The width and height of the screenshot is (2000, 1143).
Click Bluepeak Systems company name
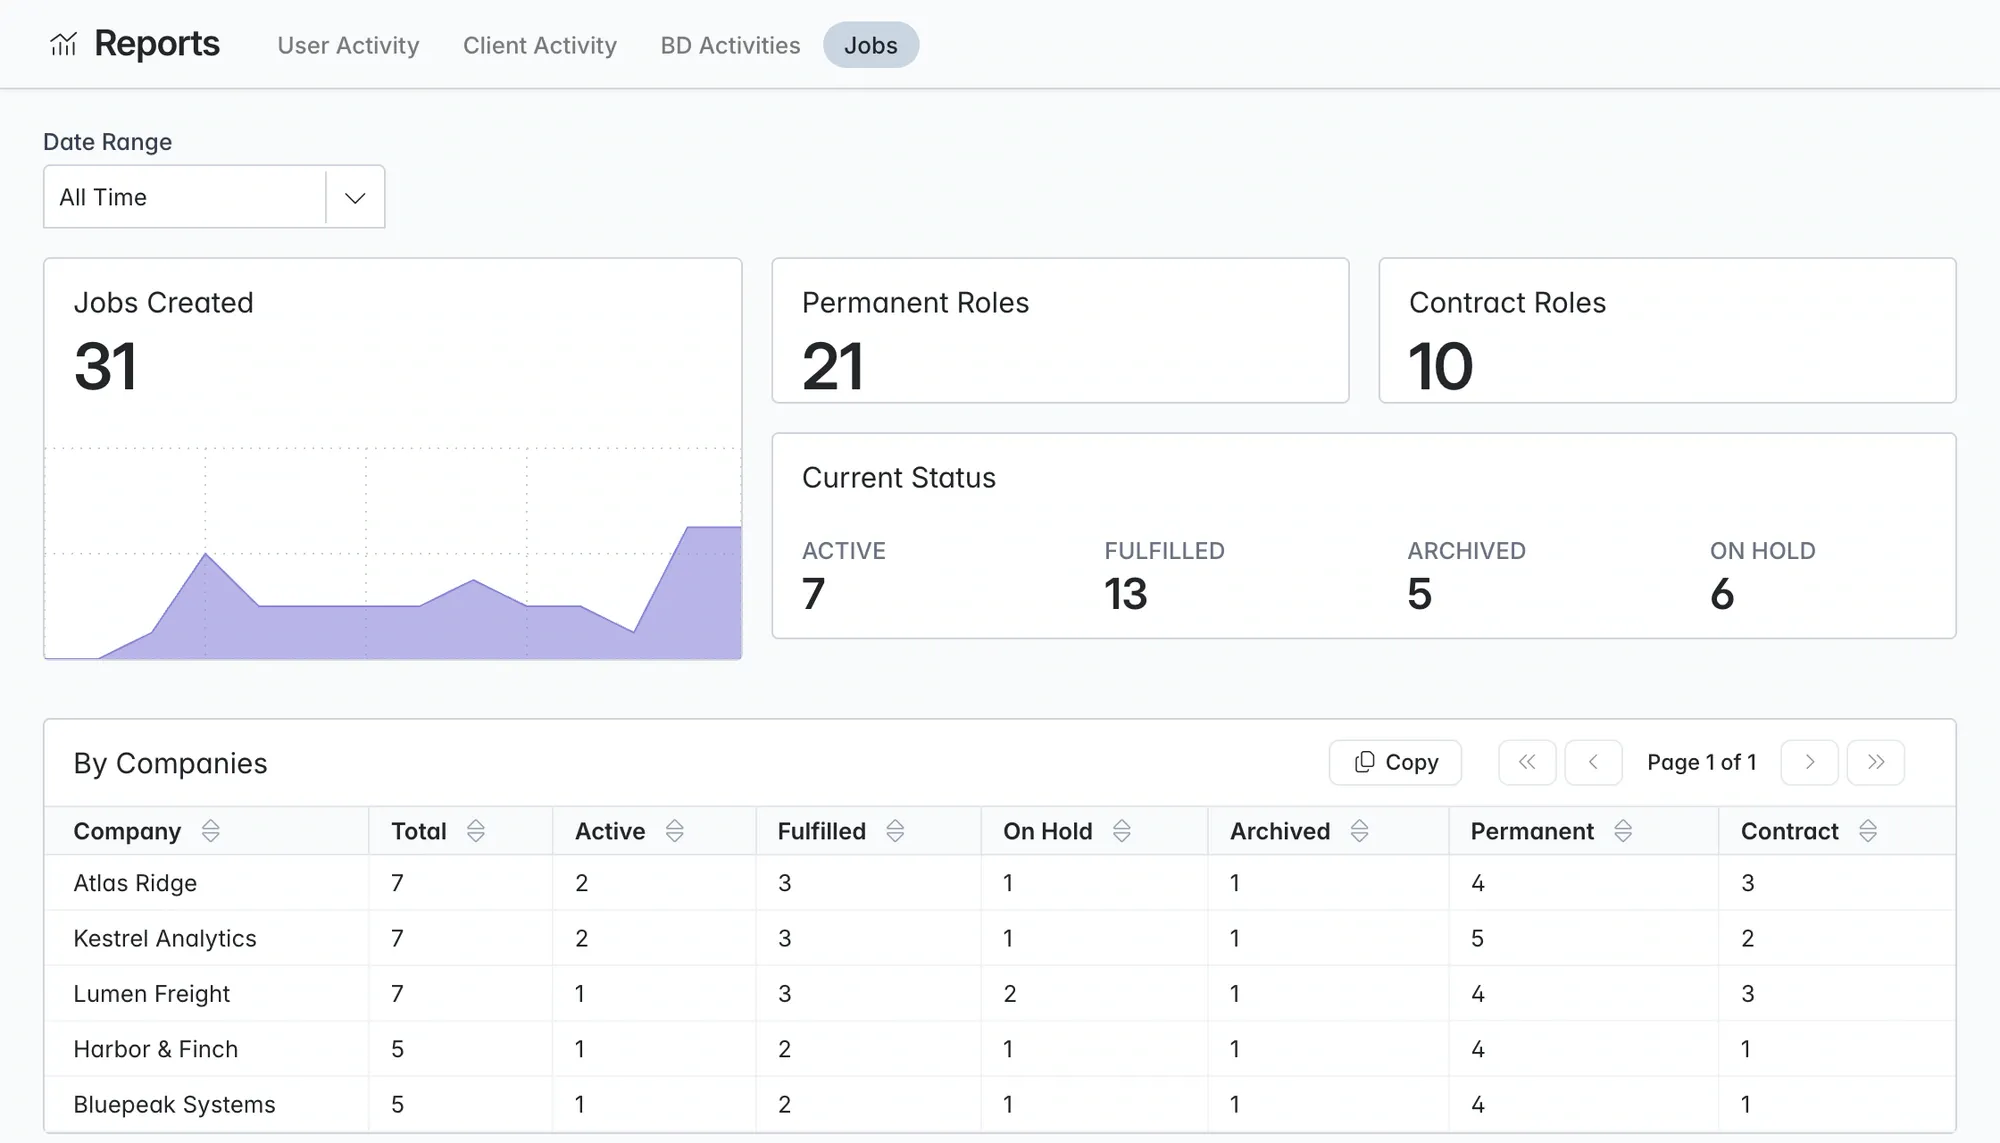click(x=174, y=1104)
